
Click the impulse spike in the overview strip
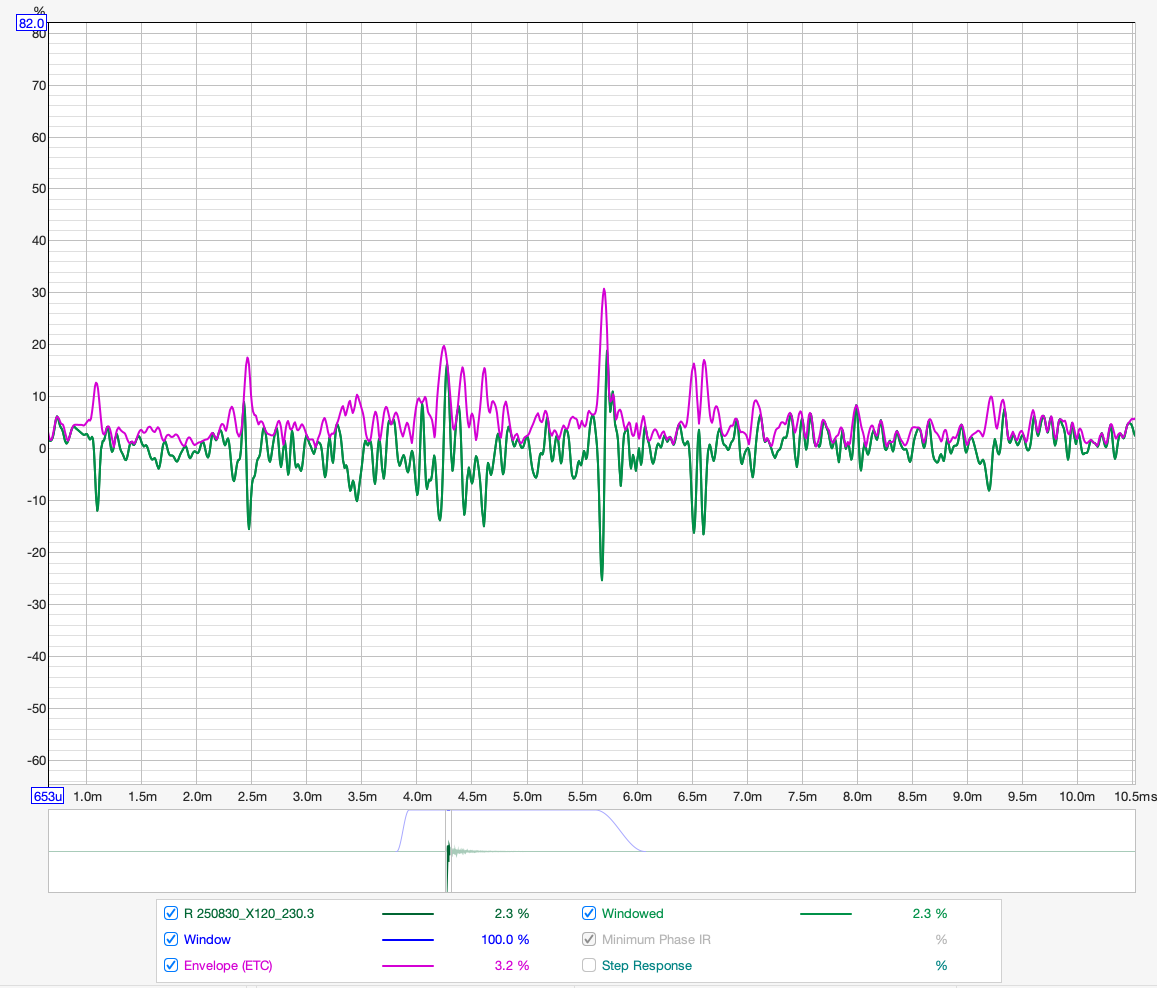point(447,852)
